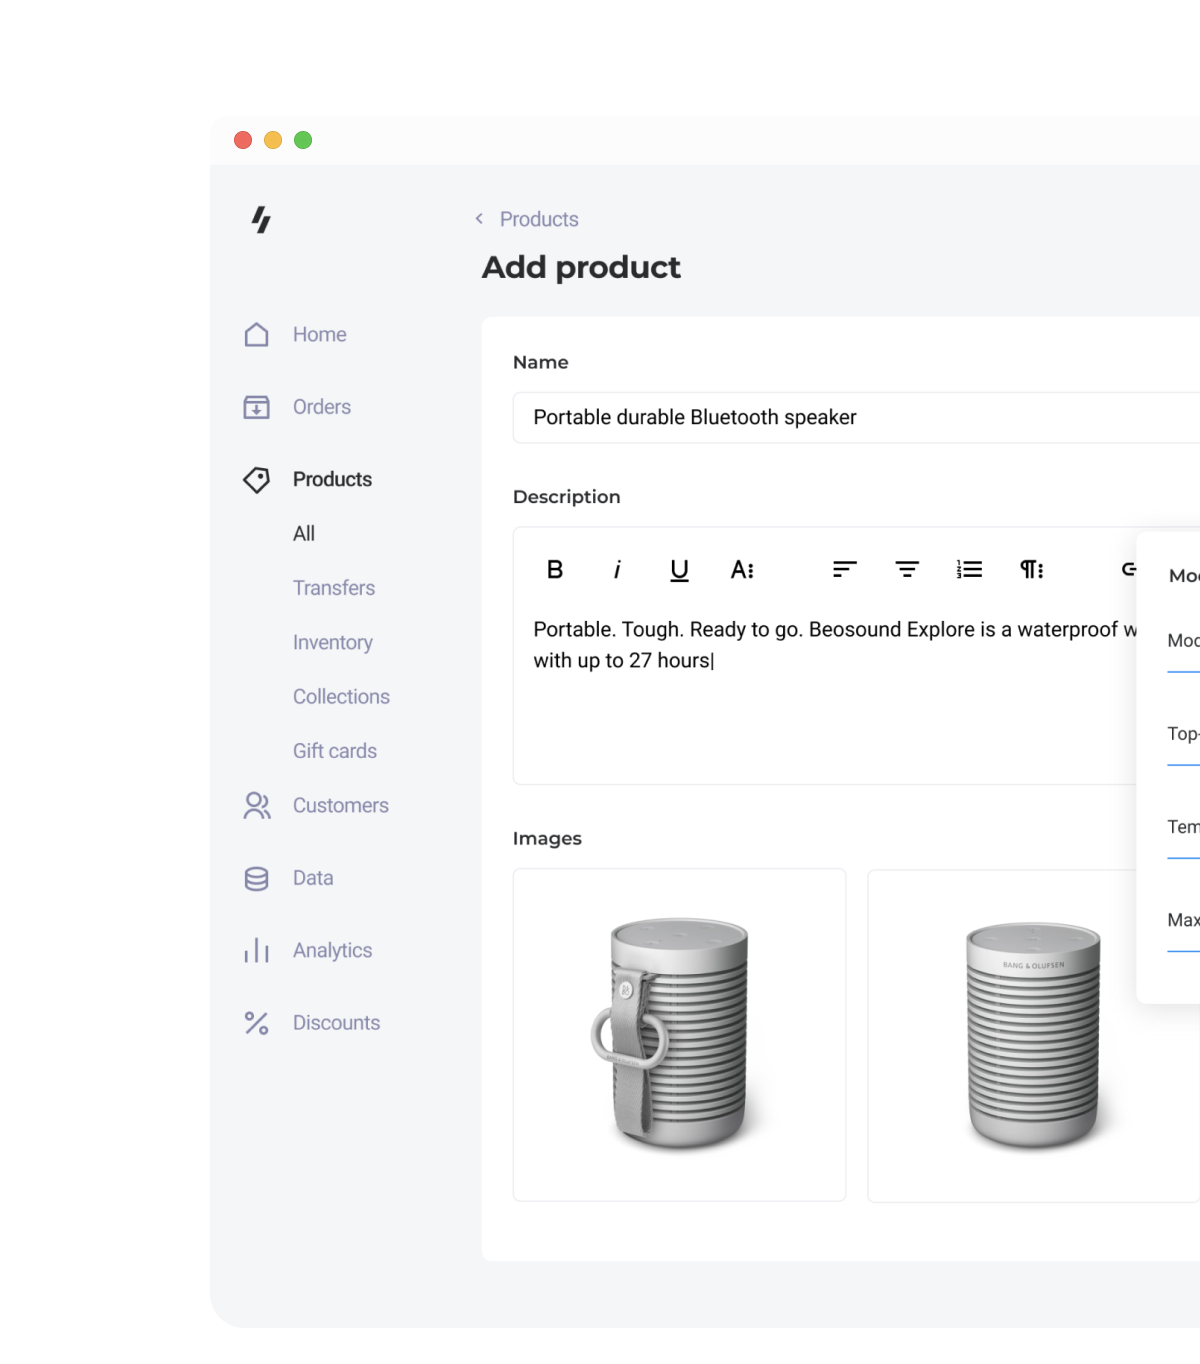Toggle italic formatting in description editor
Screen dimensions: 1200x1364
coord(617,570)
